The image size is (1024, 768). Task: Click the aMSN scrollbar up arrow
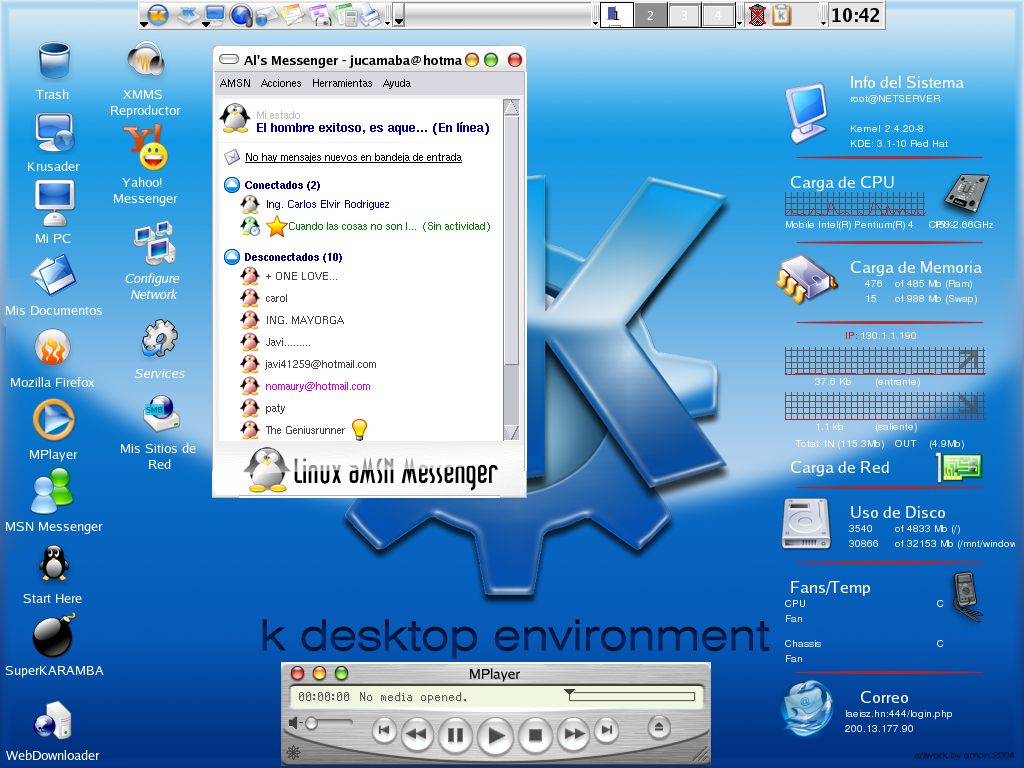511,107
